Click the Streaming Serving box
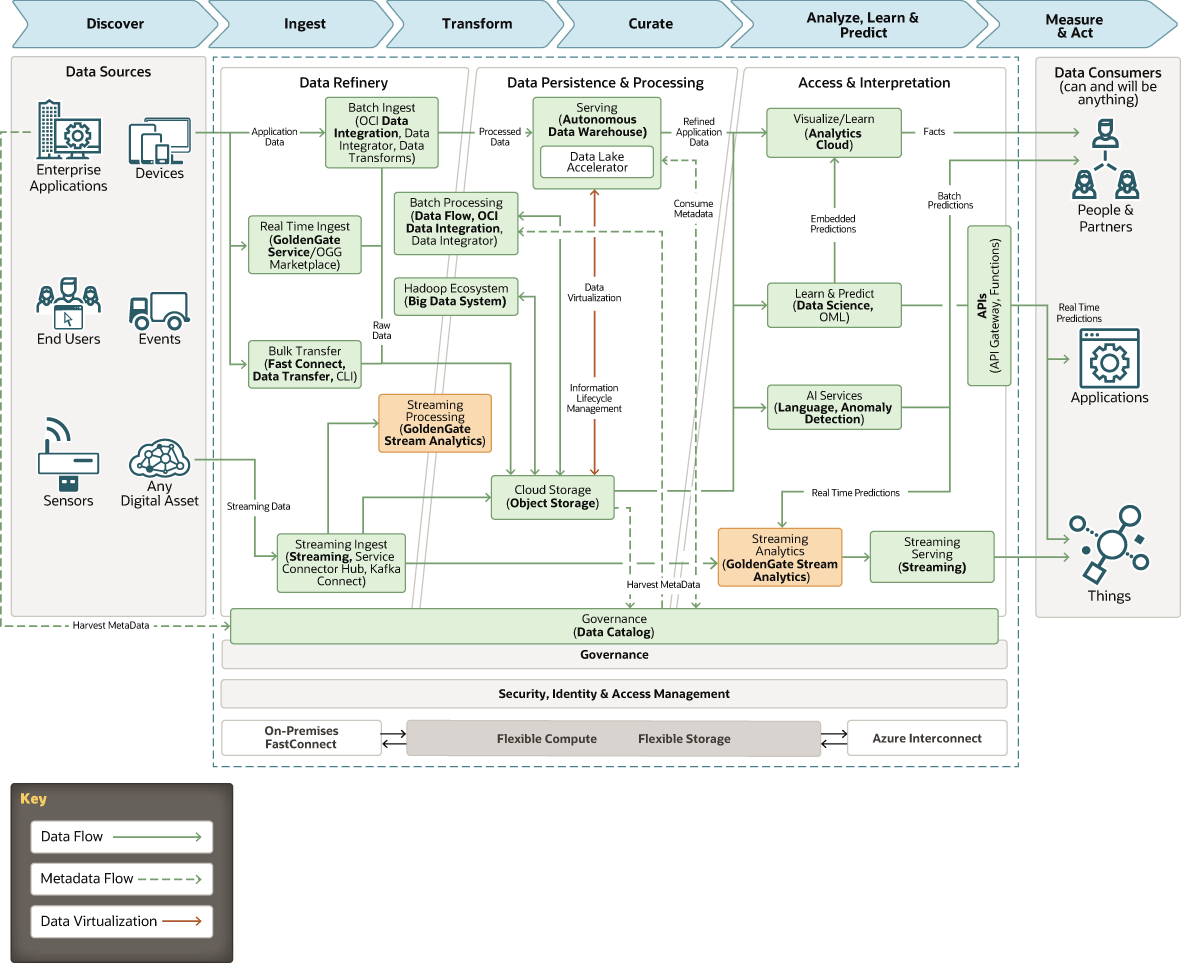This screenshot has width=1181, height=963. click(x=932, y=556)
